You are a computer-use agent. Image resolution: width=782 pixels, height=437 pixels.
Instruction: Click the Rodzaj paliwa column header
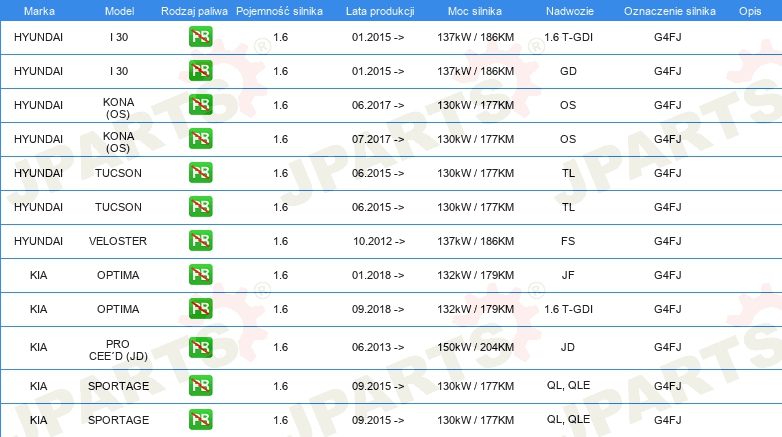coord(194,11)
